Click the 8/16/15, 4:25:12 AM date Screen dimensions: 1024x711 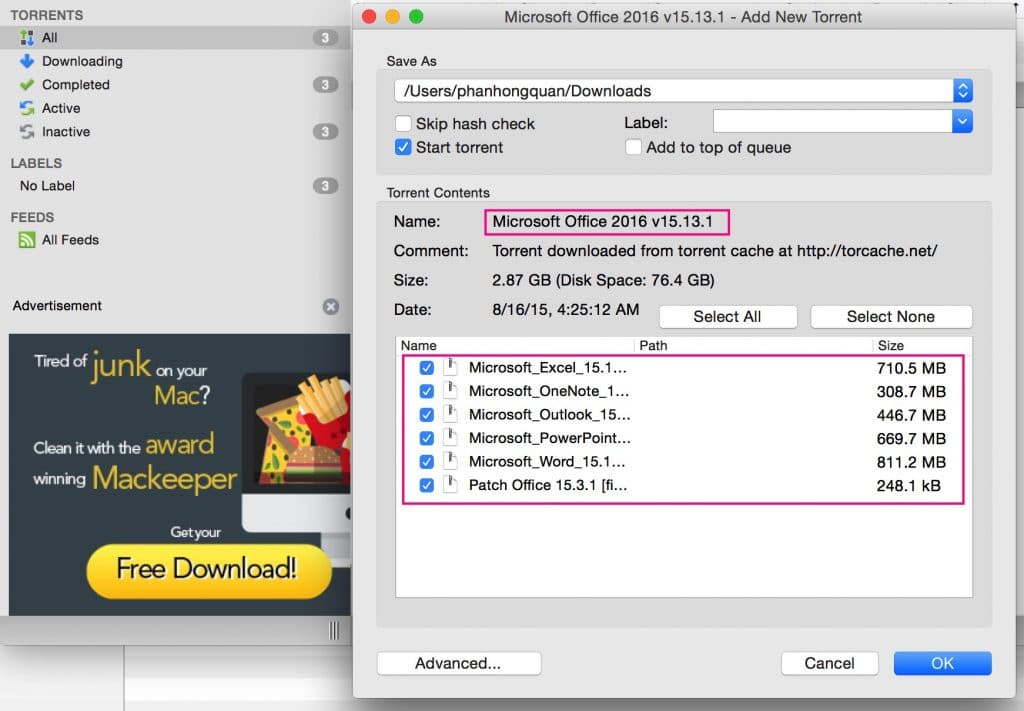[x=566, y=309]
